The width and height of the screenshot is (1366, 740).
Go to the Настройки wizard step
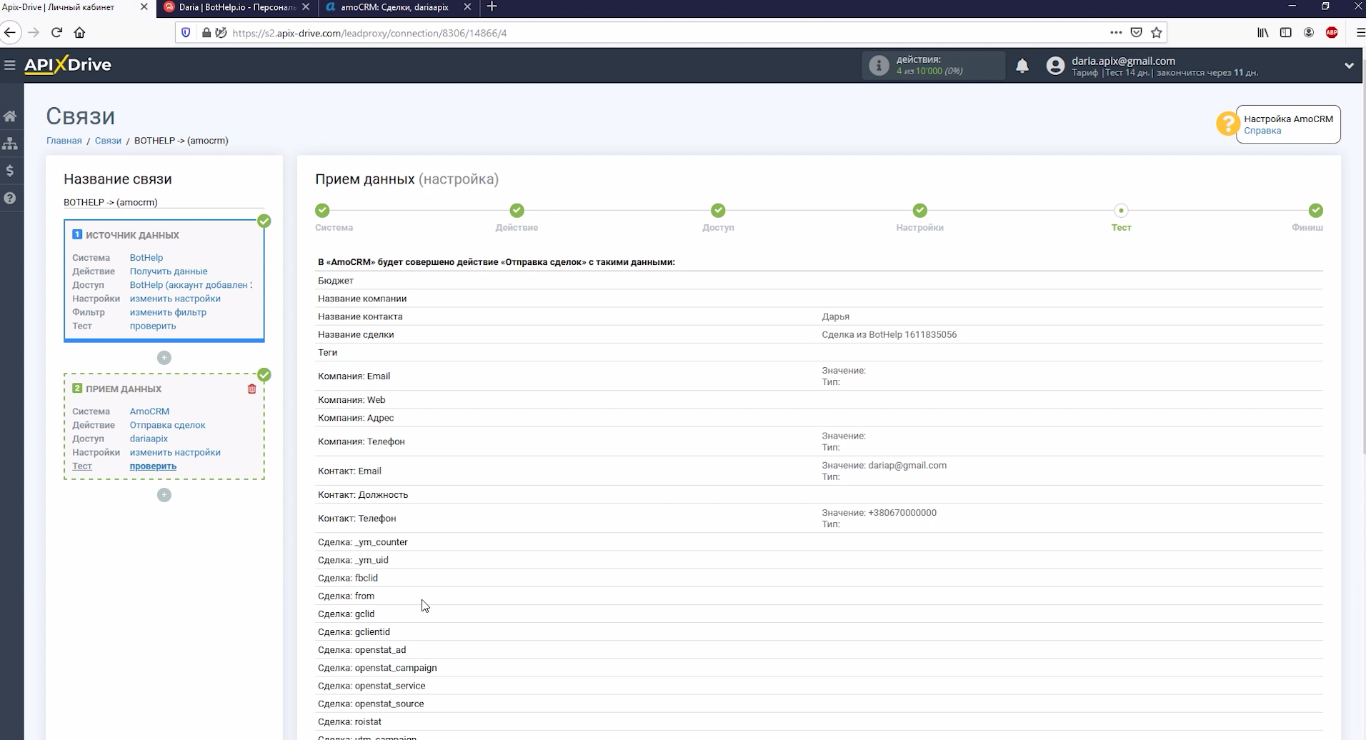pos(920,211)
